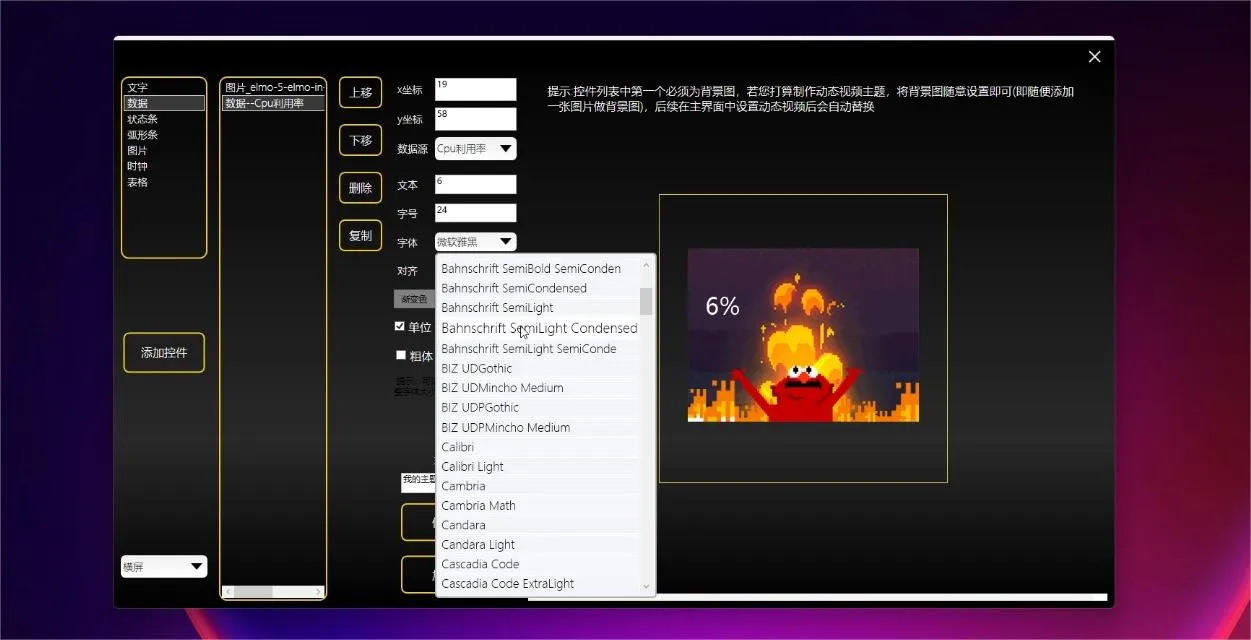Select 状态条 in the control type list
The width and height of the screenshot is (1251, 640).
click(x=164, y=119)
